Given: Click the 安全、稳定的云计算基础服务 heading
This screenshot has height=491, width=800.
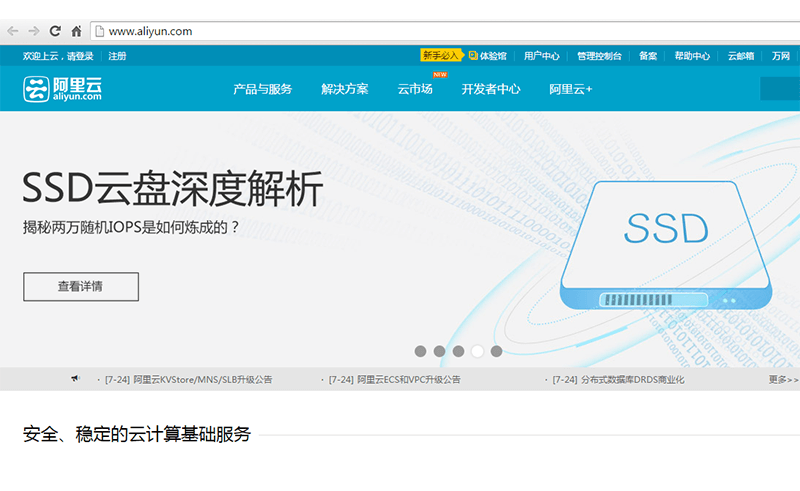Looking at the screenshot, I should 137,434.
